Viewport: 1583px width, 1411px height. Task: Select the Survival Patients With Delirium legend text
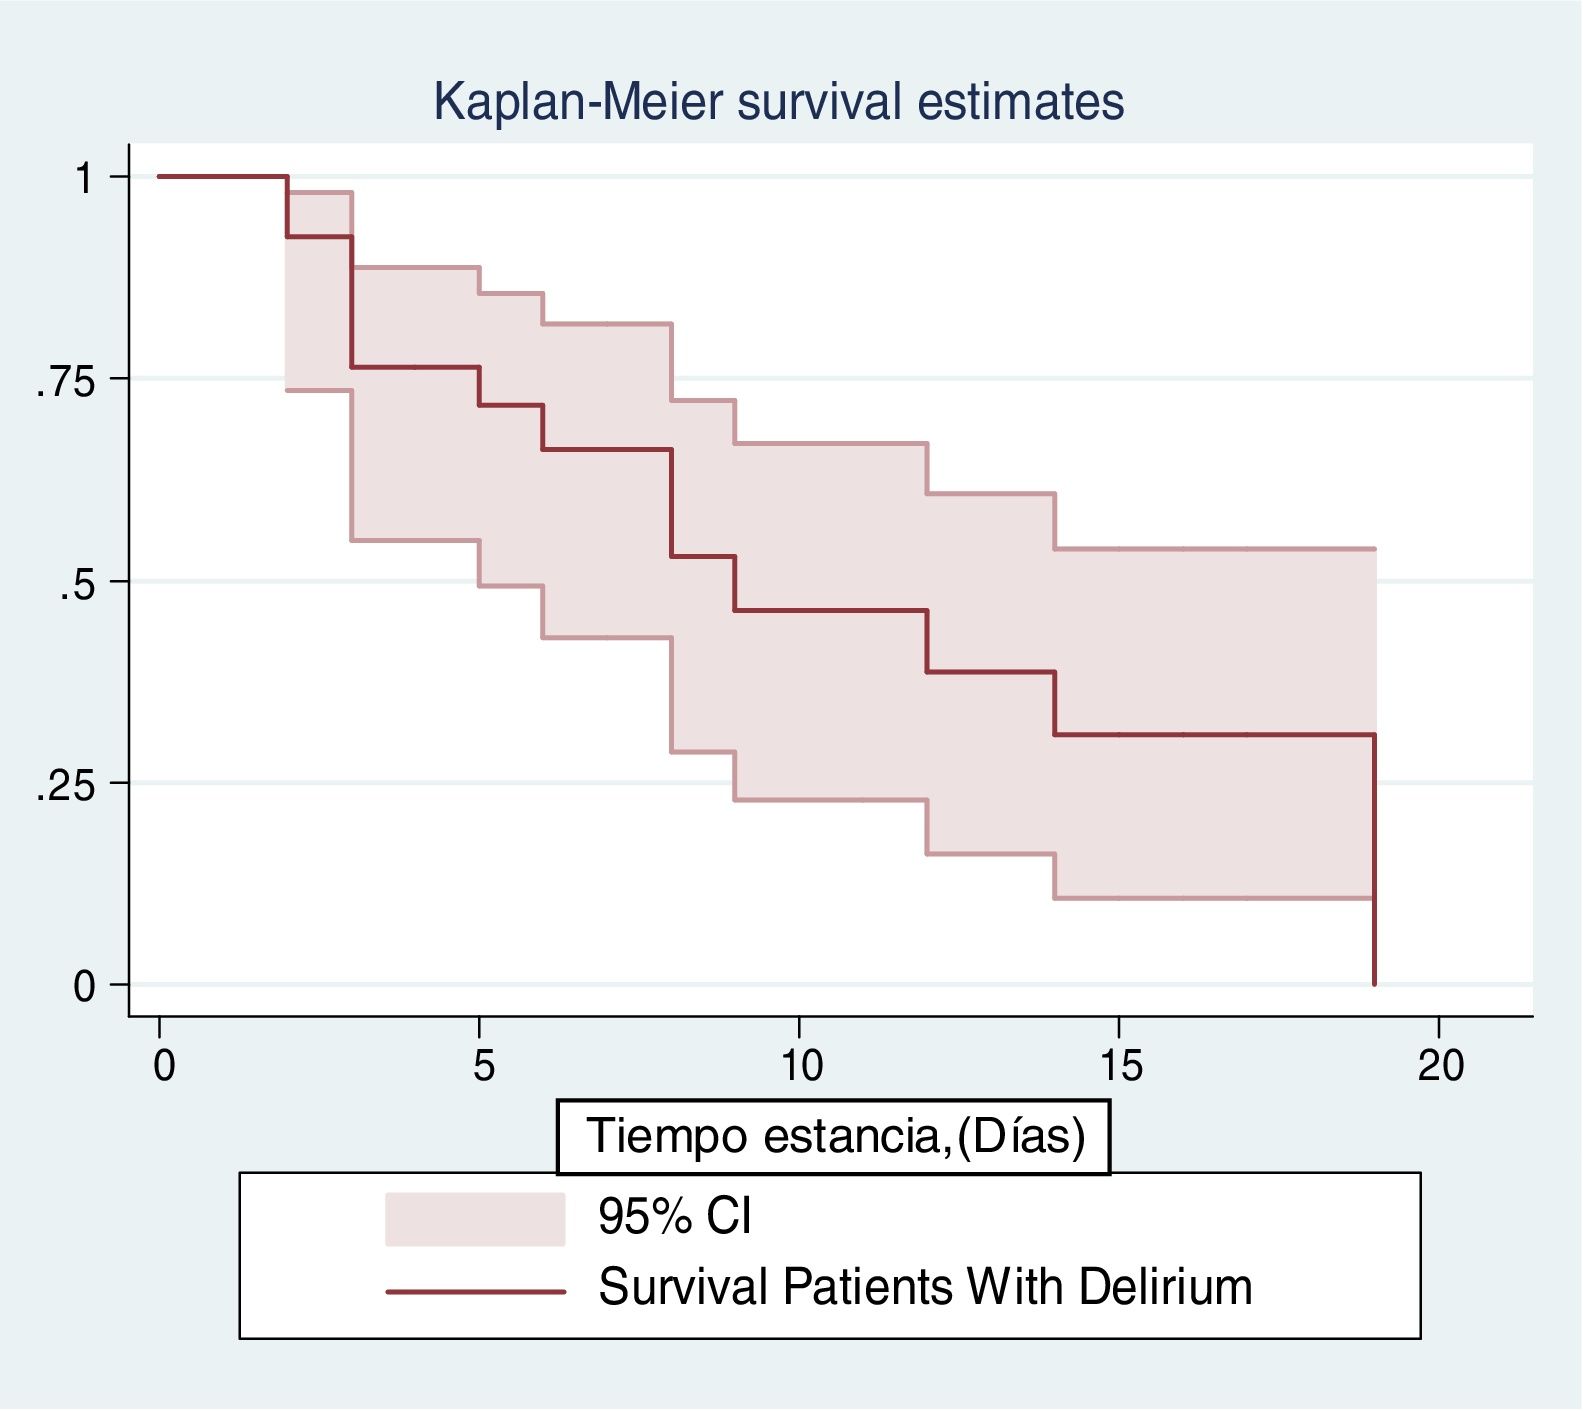coord(925,1287)
